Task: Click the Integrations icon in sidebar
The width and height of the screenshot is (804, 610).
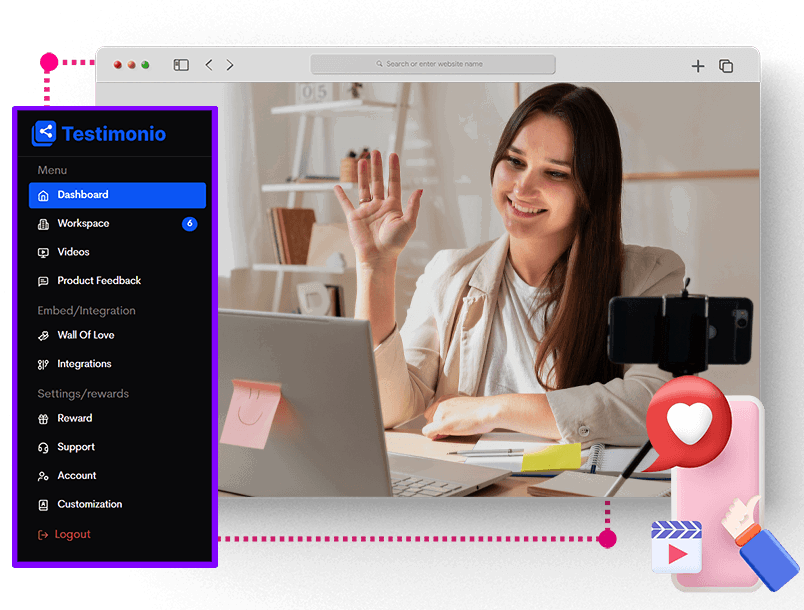Action: point(43,365)
